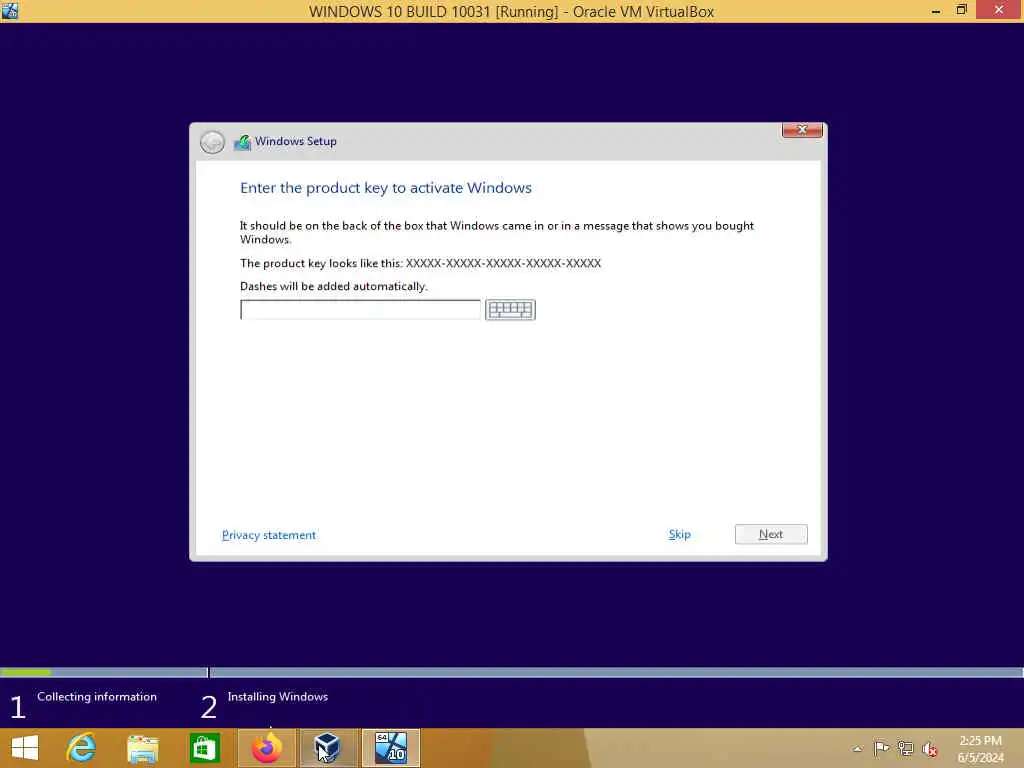
Task: Click the Next button
Action: [771, 534]
